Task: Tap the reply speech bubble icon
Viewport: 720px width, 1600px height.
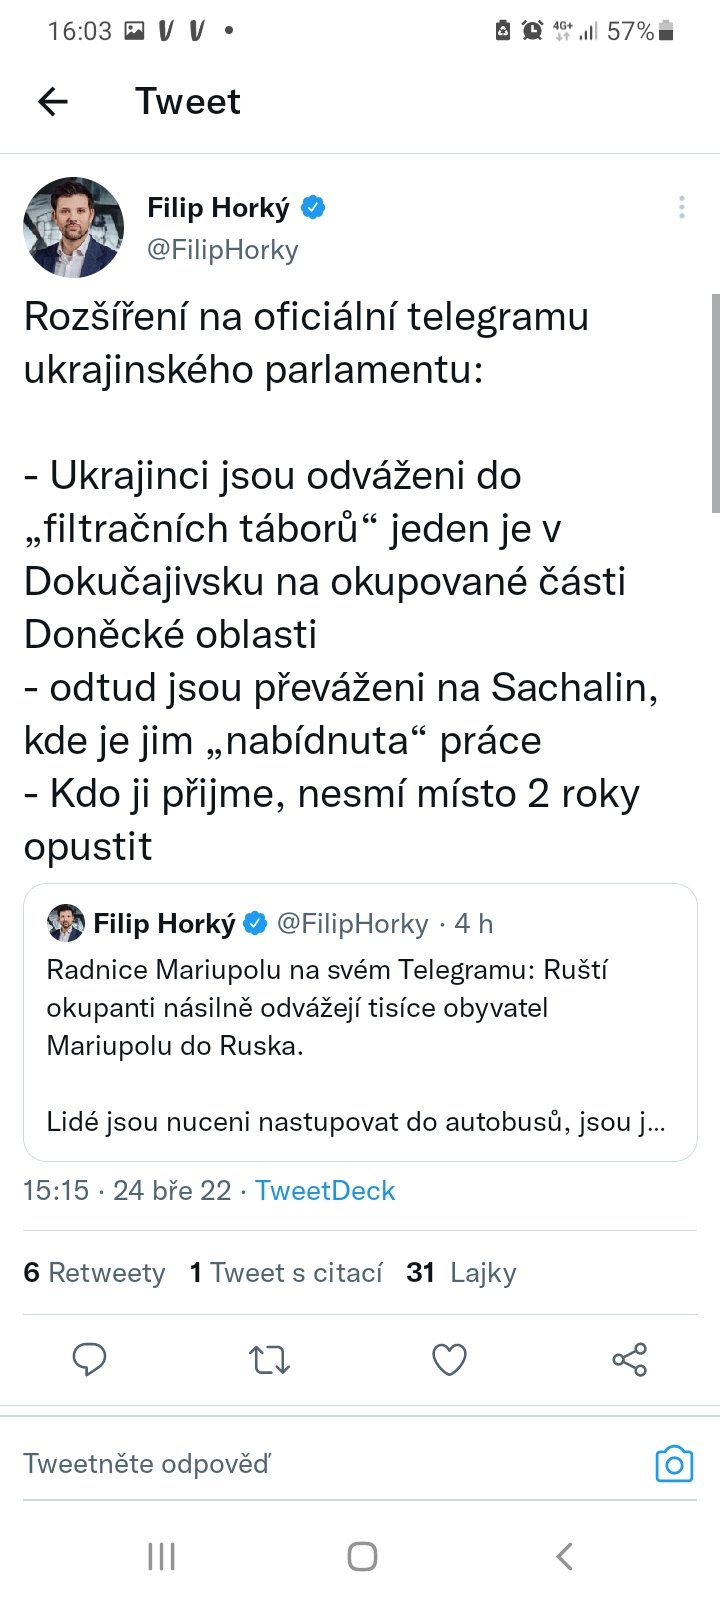Action: [89, 1359]
